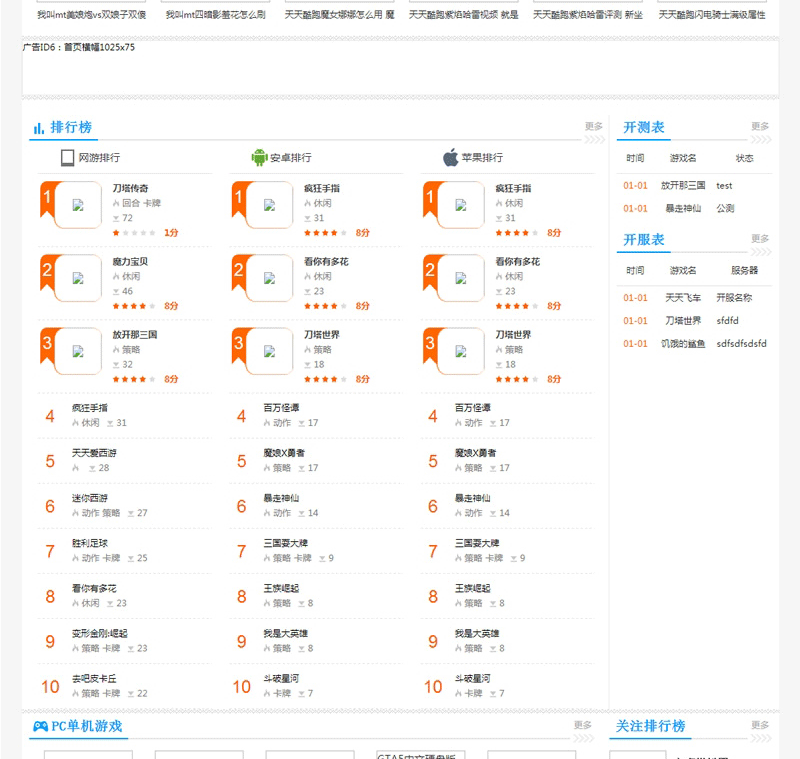
Task: Open 我是大英雄 in 安卓排行
Action: coord(286,634)
